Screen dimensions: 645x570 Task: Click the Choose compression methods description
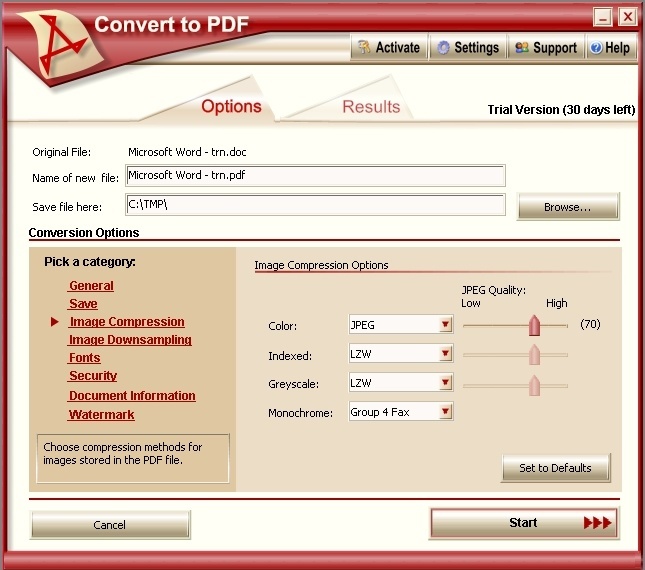123,454
